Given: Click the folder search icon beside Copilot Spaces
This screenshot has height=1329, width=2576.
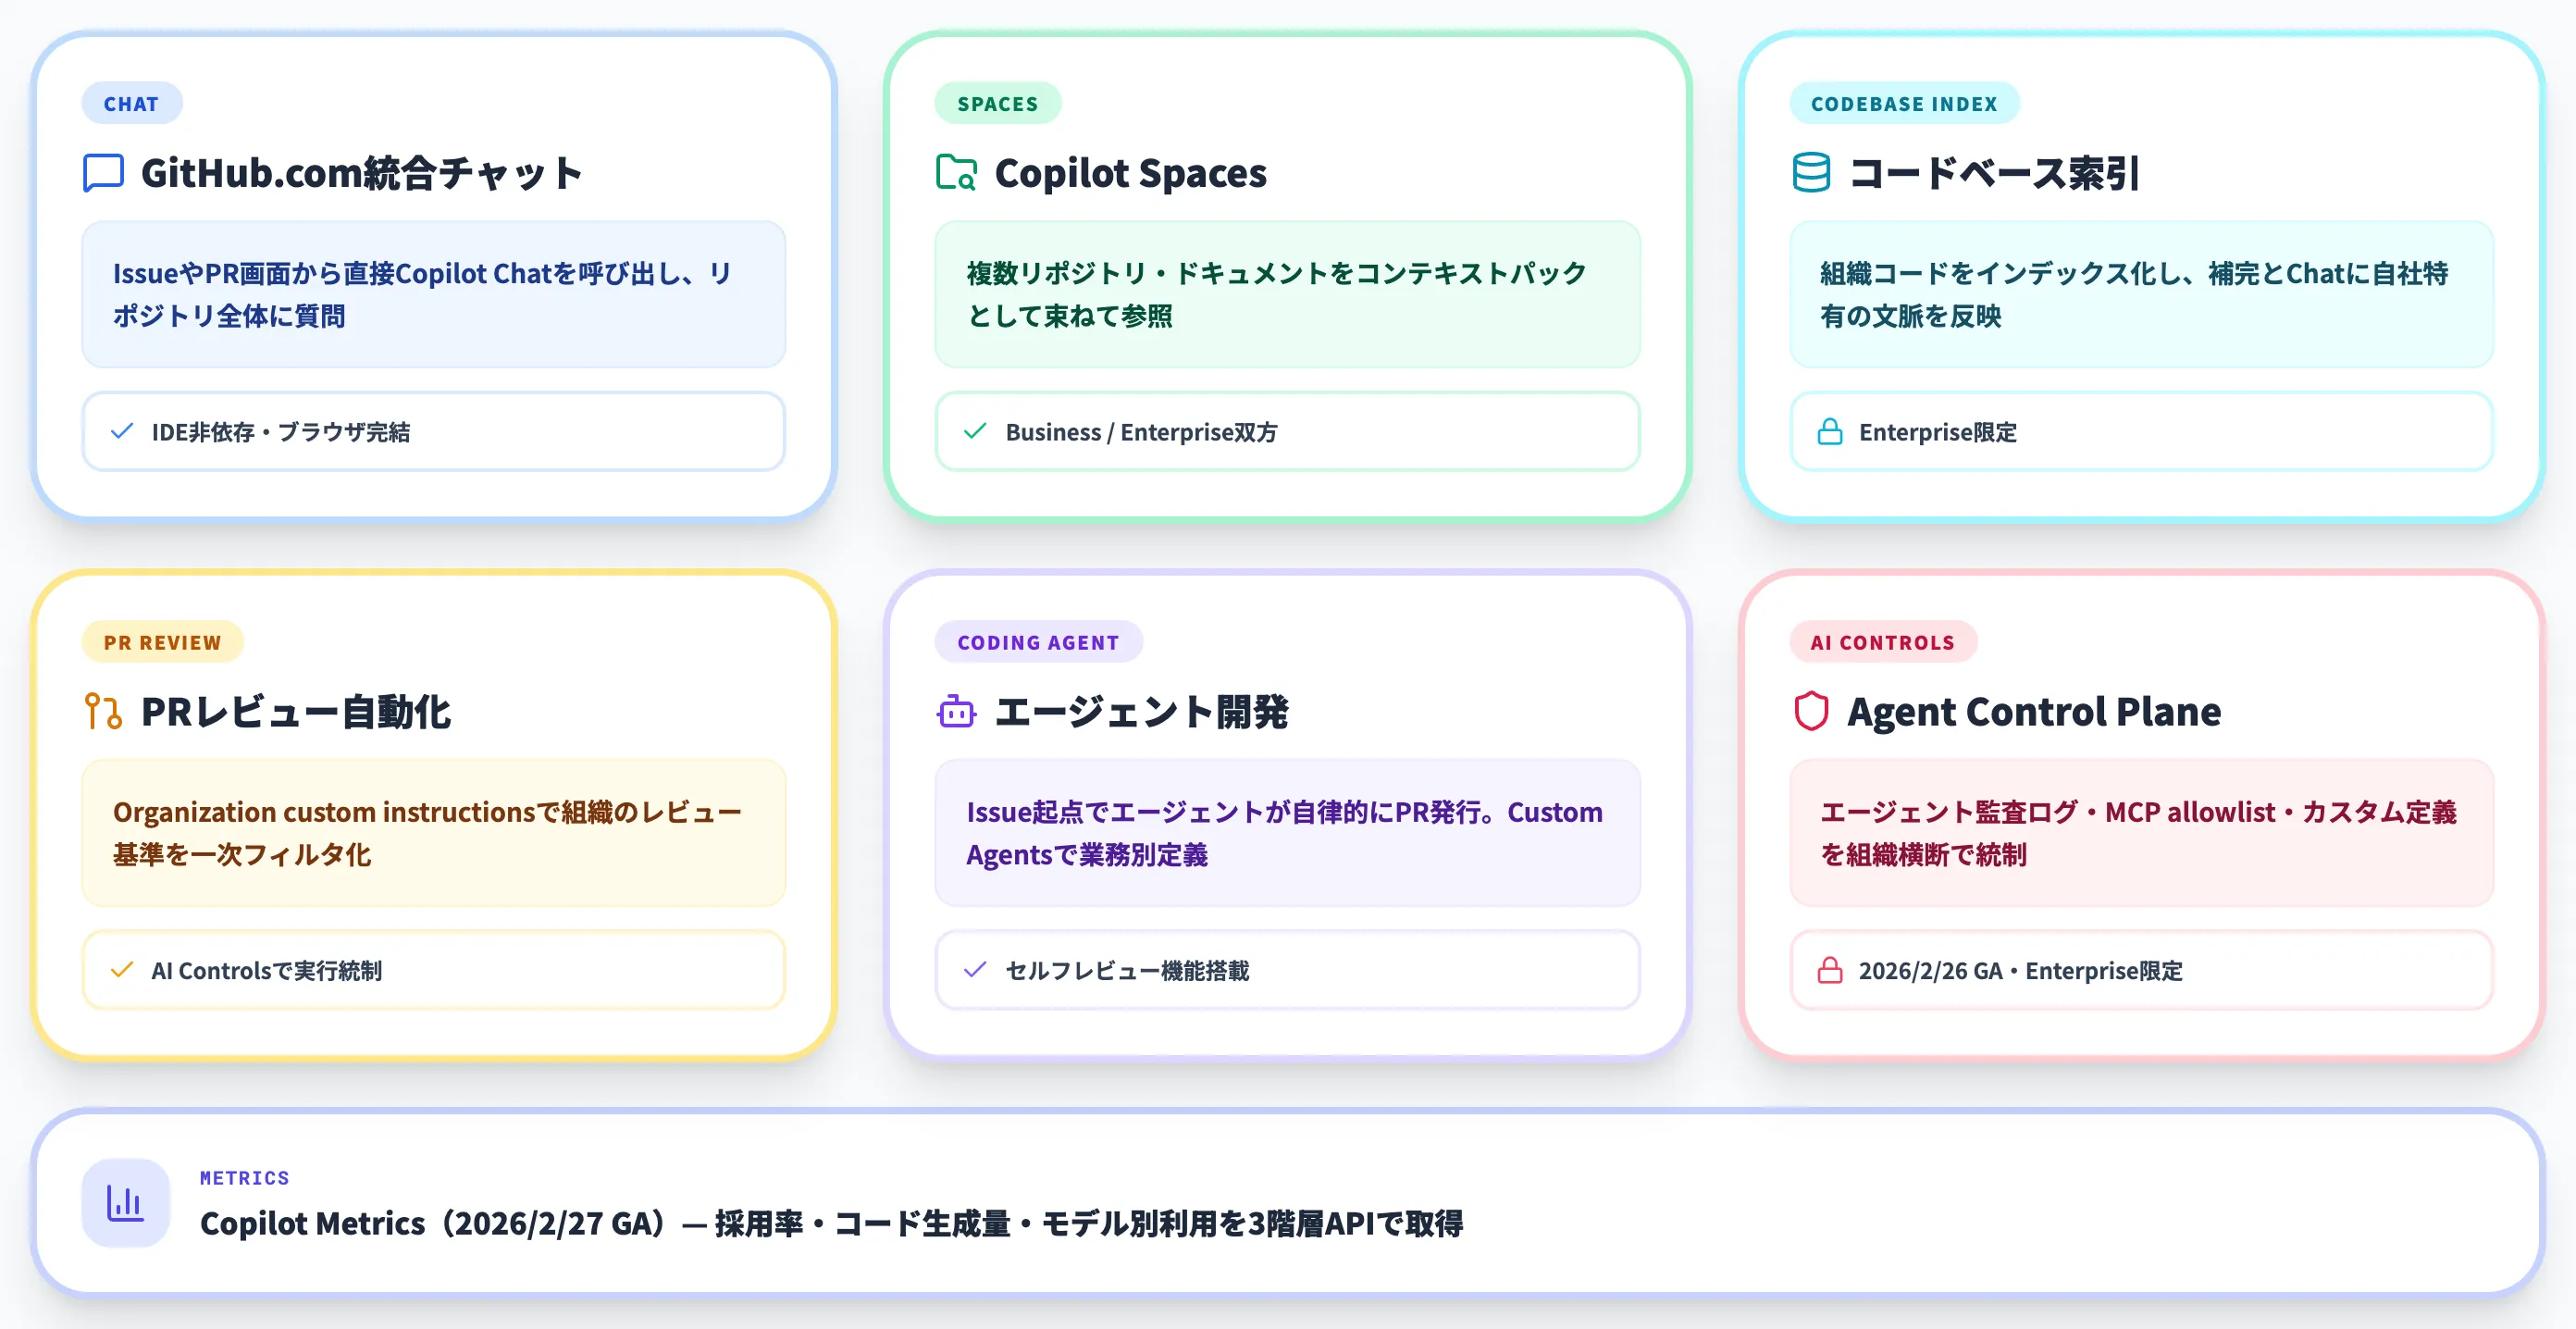Looking at the screenshot, I should tap(956, 173).
